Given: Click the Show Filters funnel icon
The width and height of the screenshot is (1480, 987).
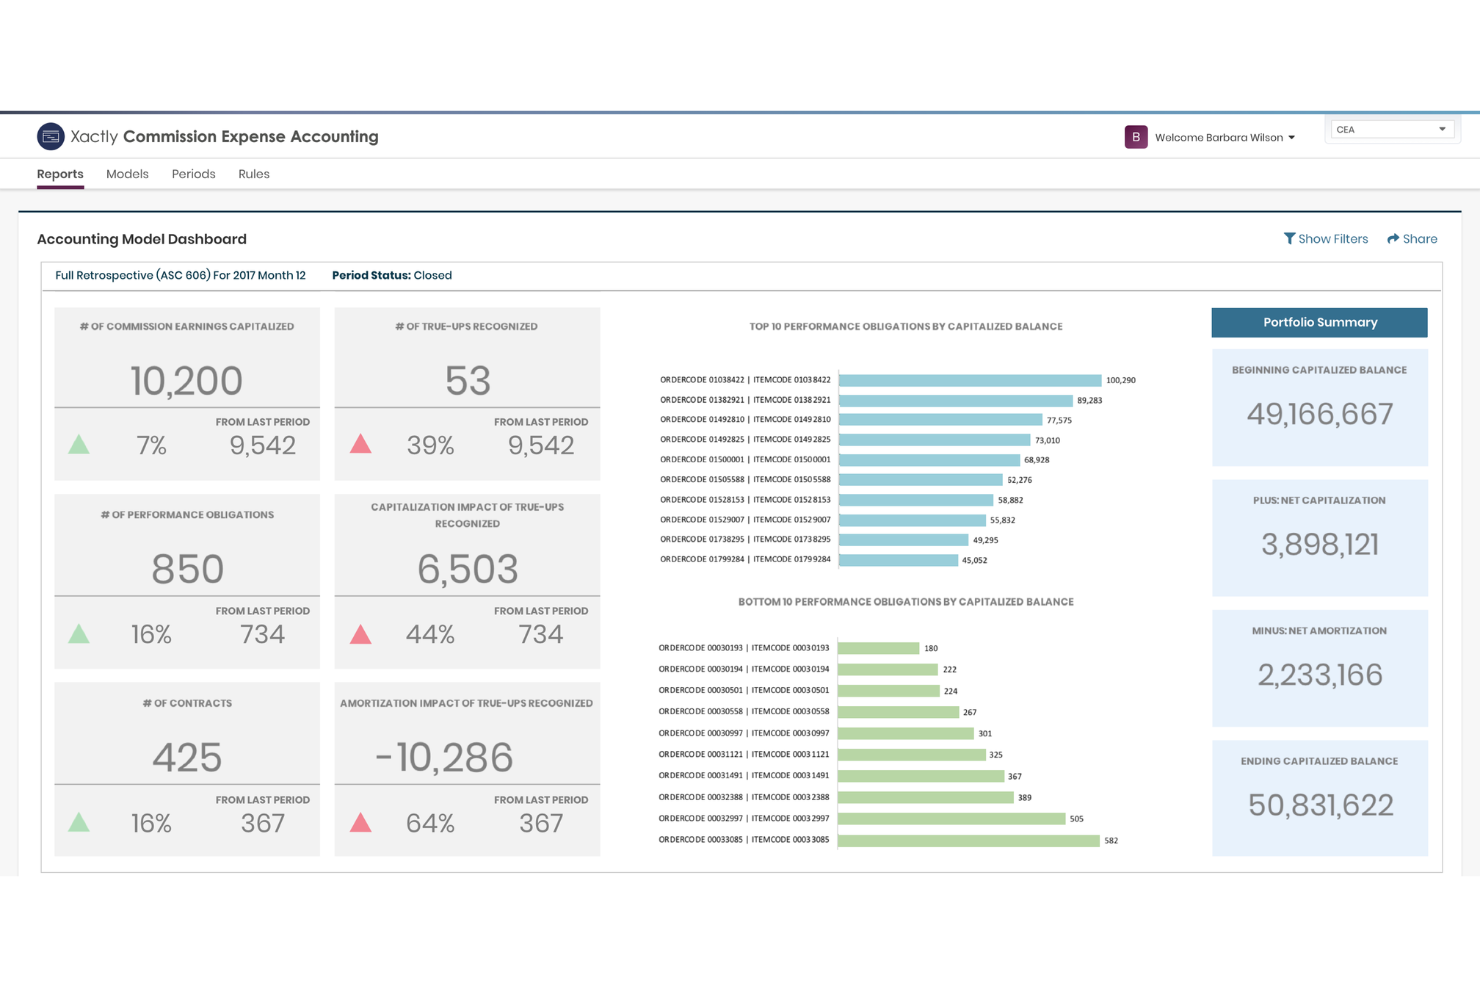Looking at the screenshot, I should (x=1290, y=238).
